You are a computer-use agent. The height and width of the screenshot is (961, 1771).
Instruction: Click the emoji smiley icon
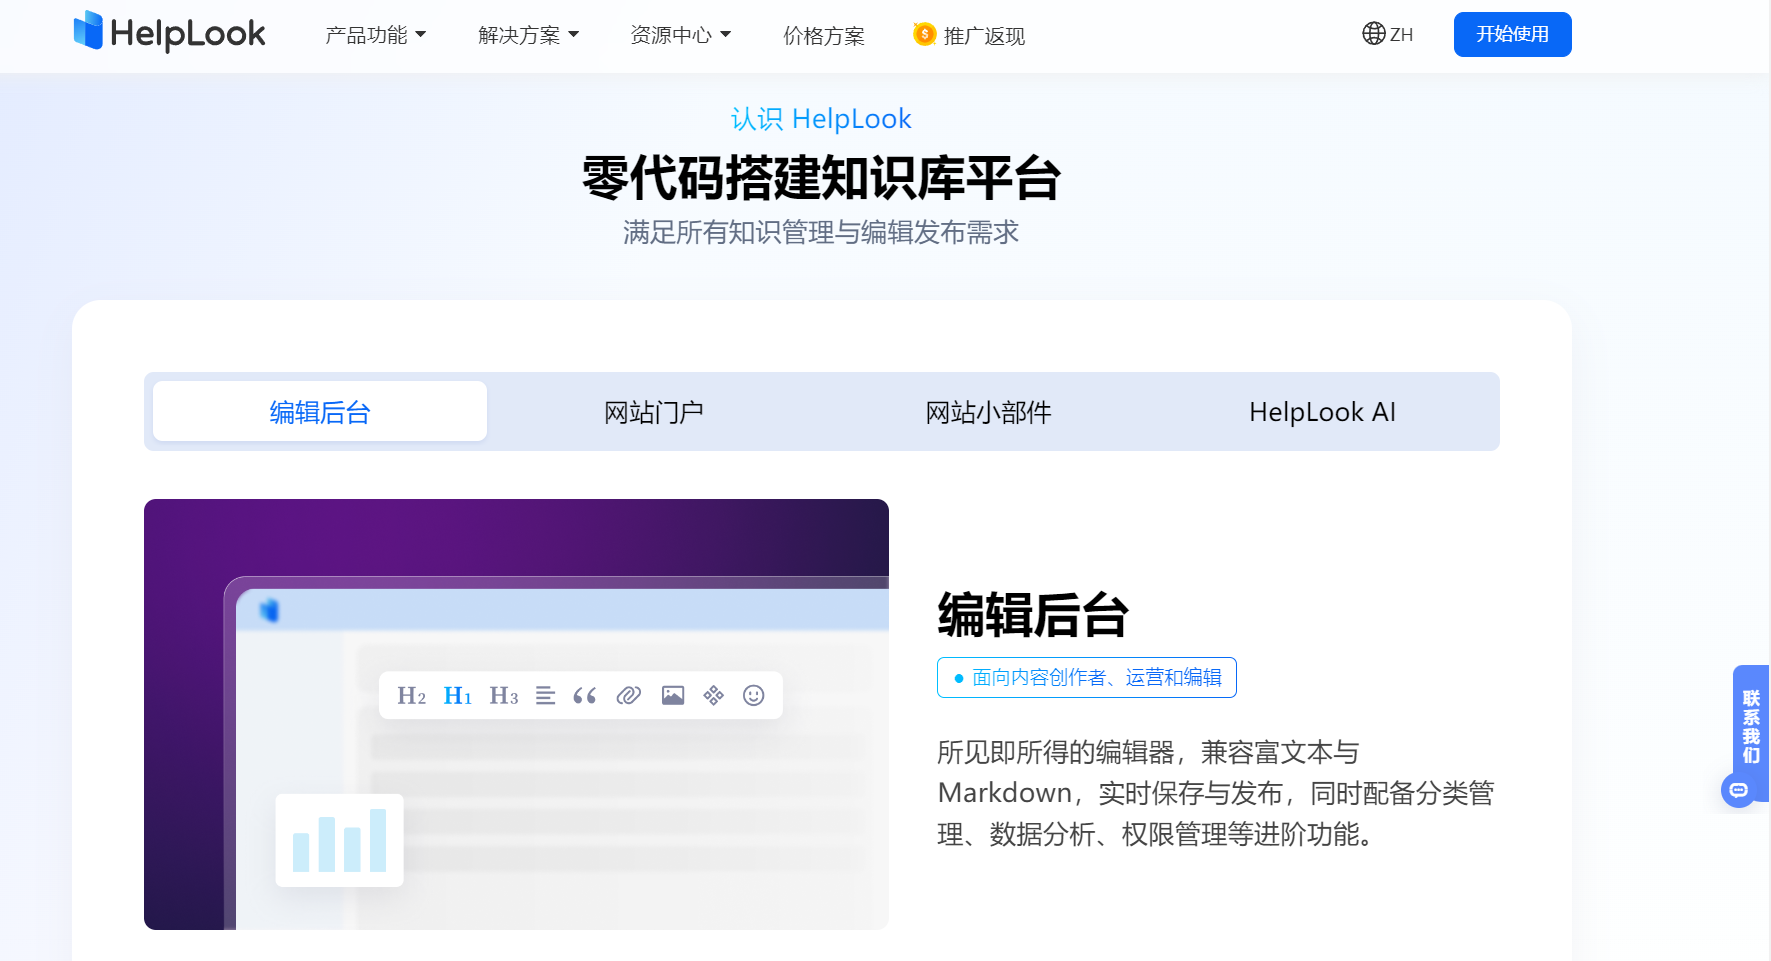[754, 696]
